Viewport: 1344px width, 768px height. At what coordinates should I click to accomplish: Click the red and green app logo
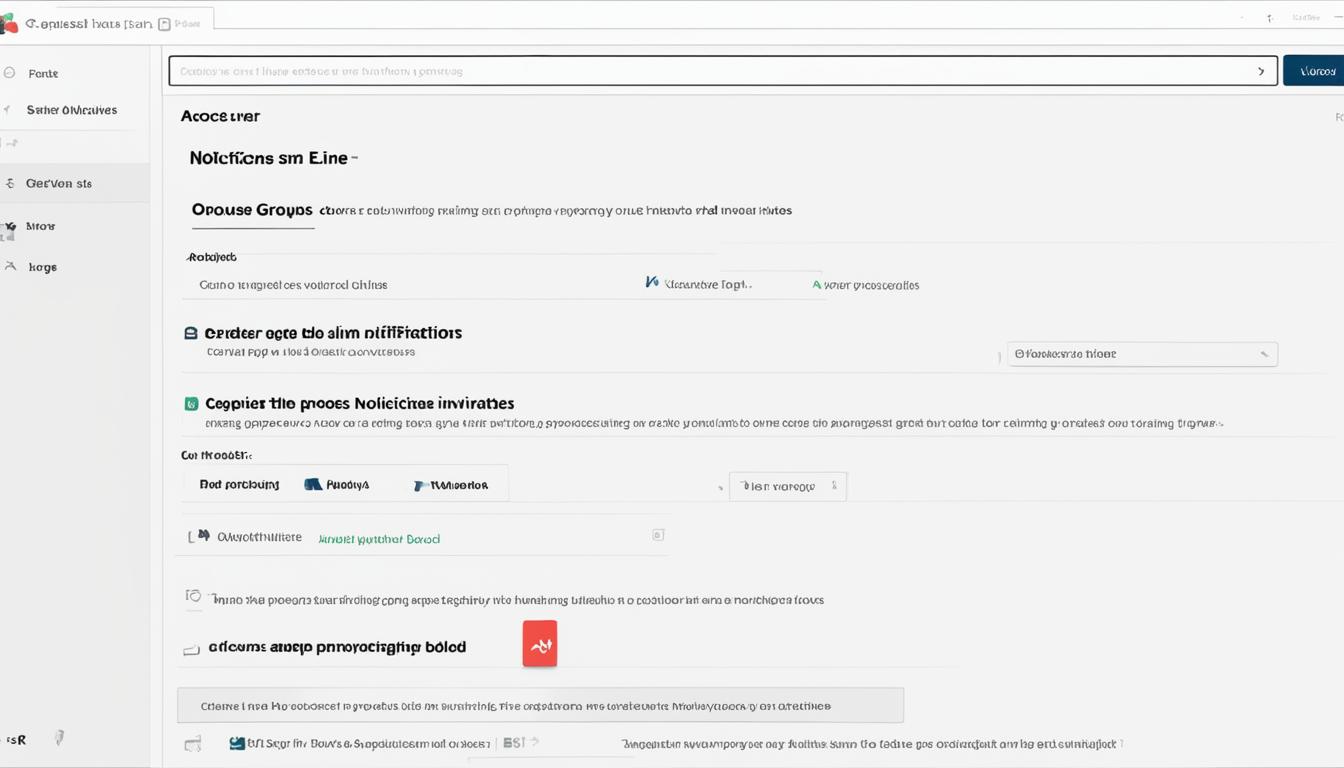[8, 24]
